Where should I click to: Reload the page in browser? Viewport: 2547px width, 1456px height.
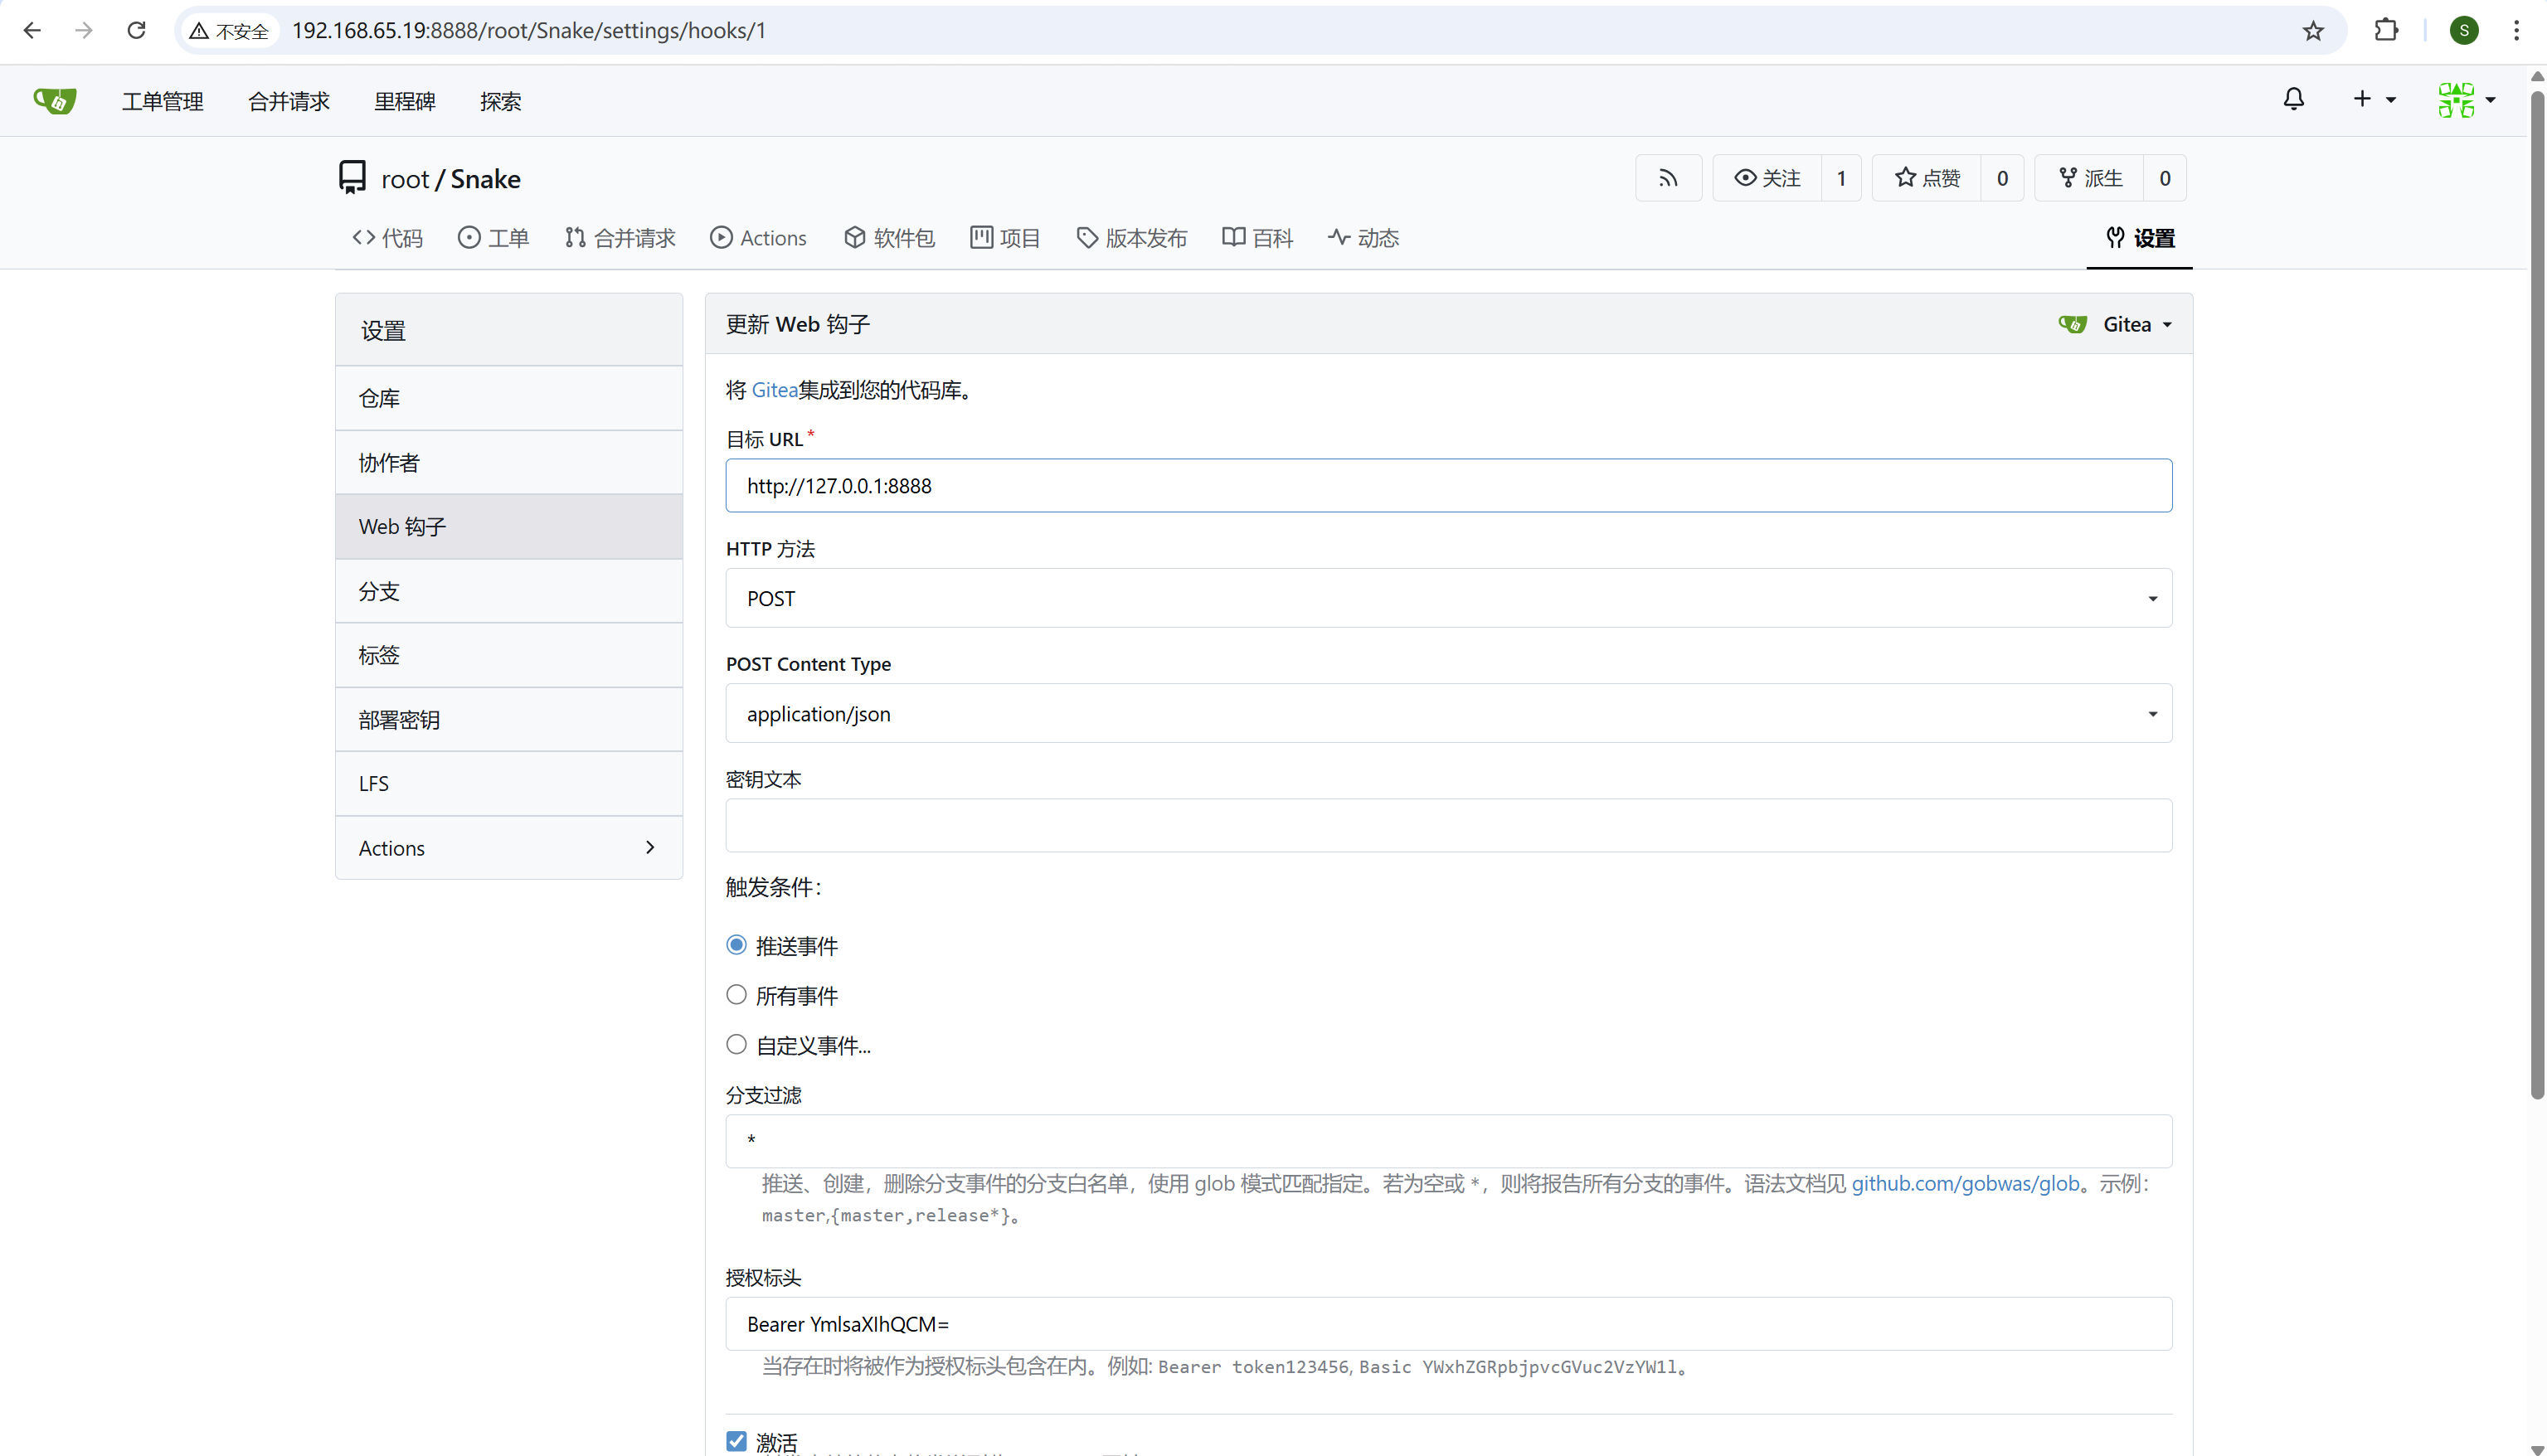pyautogui.click(x=137, y=31)
